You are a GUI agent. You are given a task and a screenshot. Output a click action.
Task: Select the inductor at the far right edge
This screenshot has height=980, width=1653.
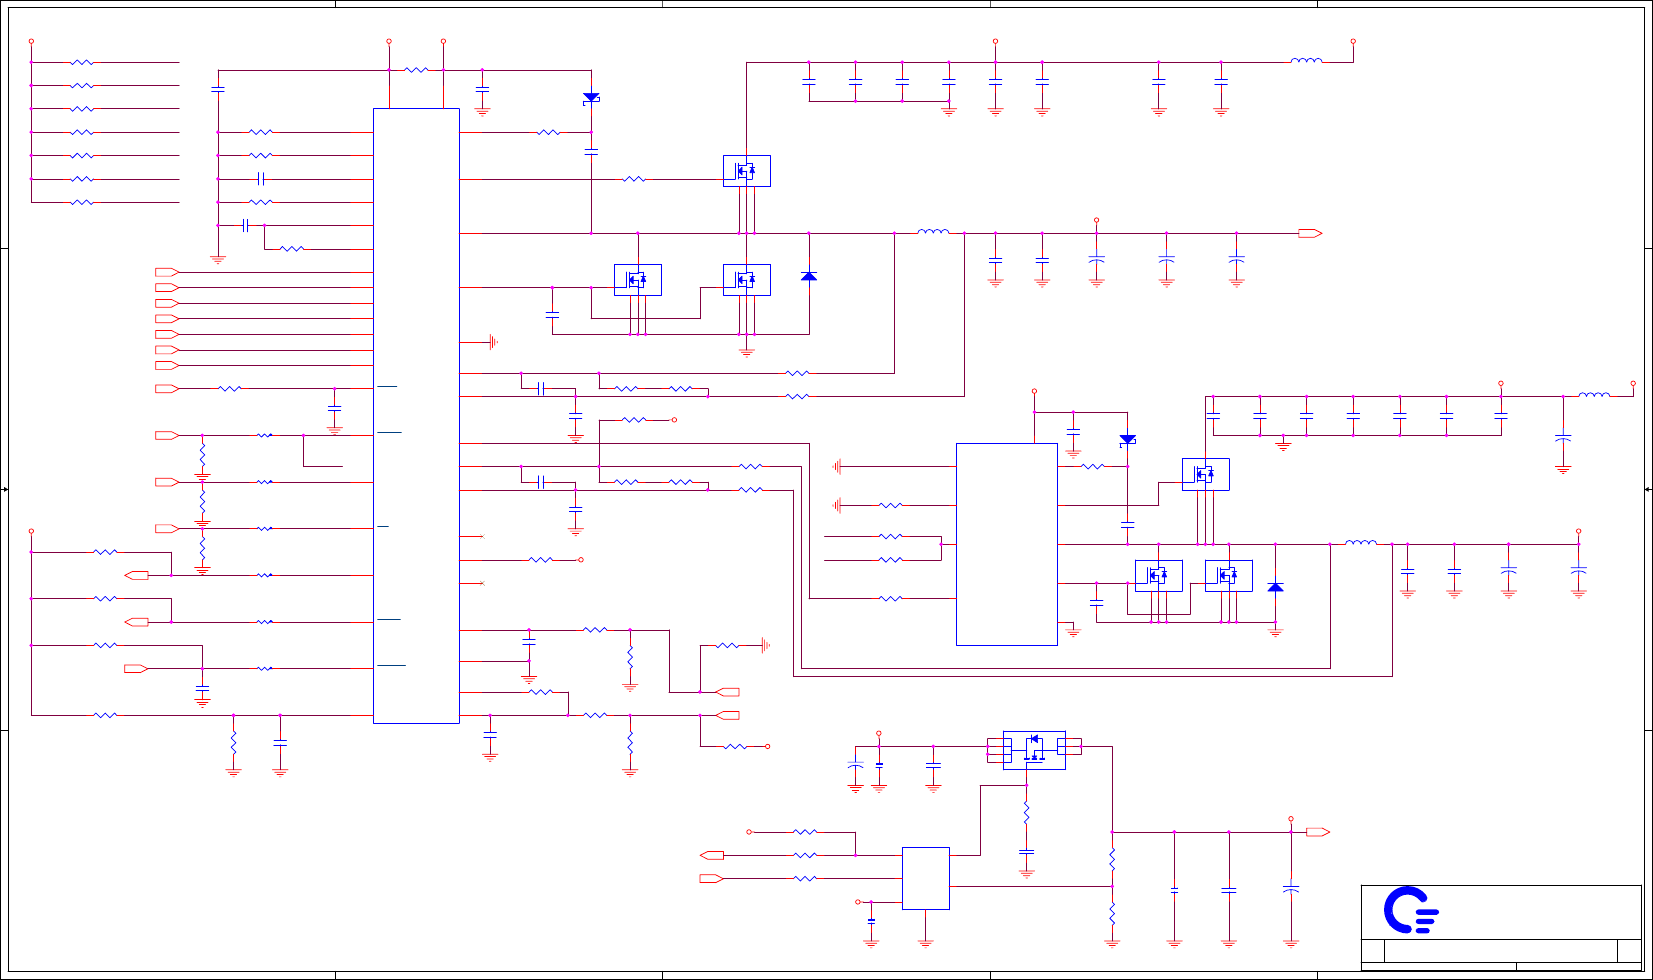coord(1594,395)
